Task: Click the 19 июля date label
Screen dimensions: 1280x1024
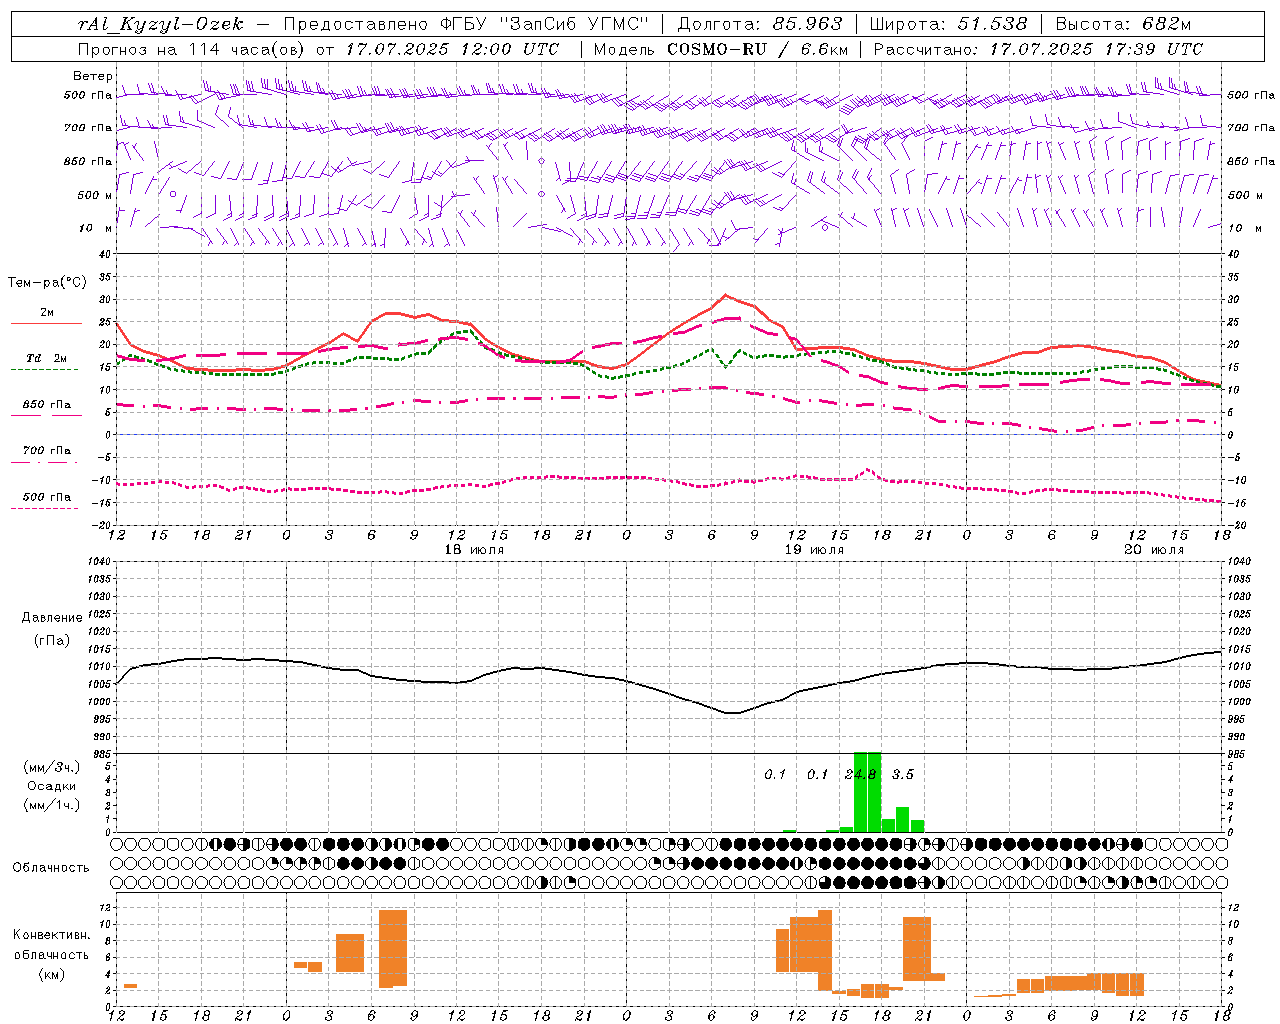Action: [x=814, y=550]
